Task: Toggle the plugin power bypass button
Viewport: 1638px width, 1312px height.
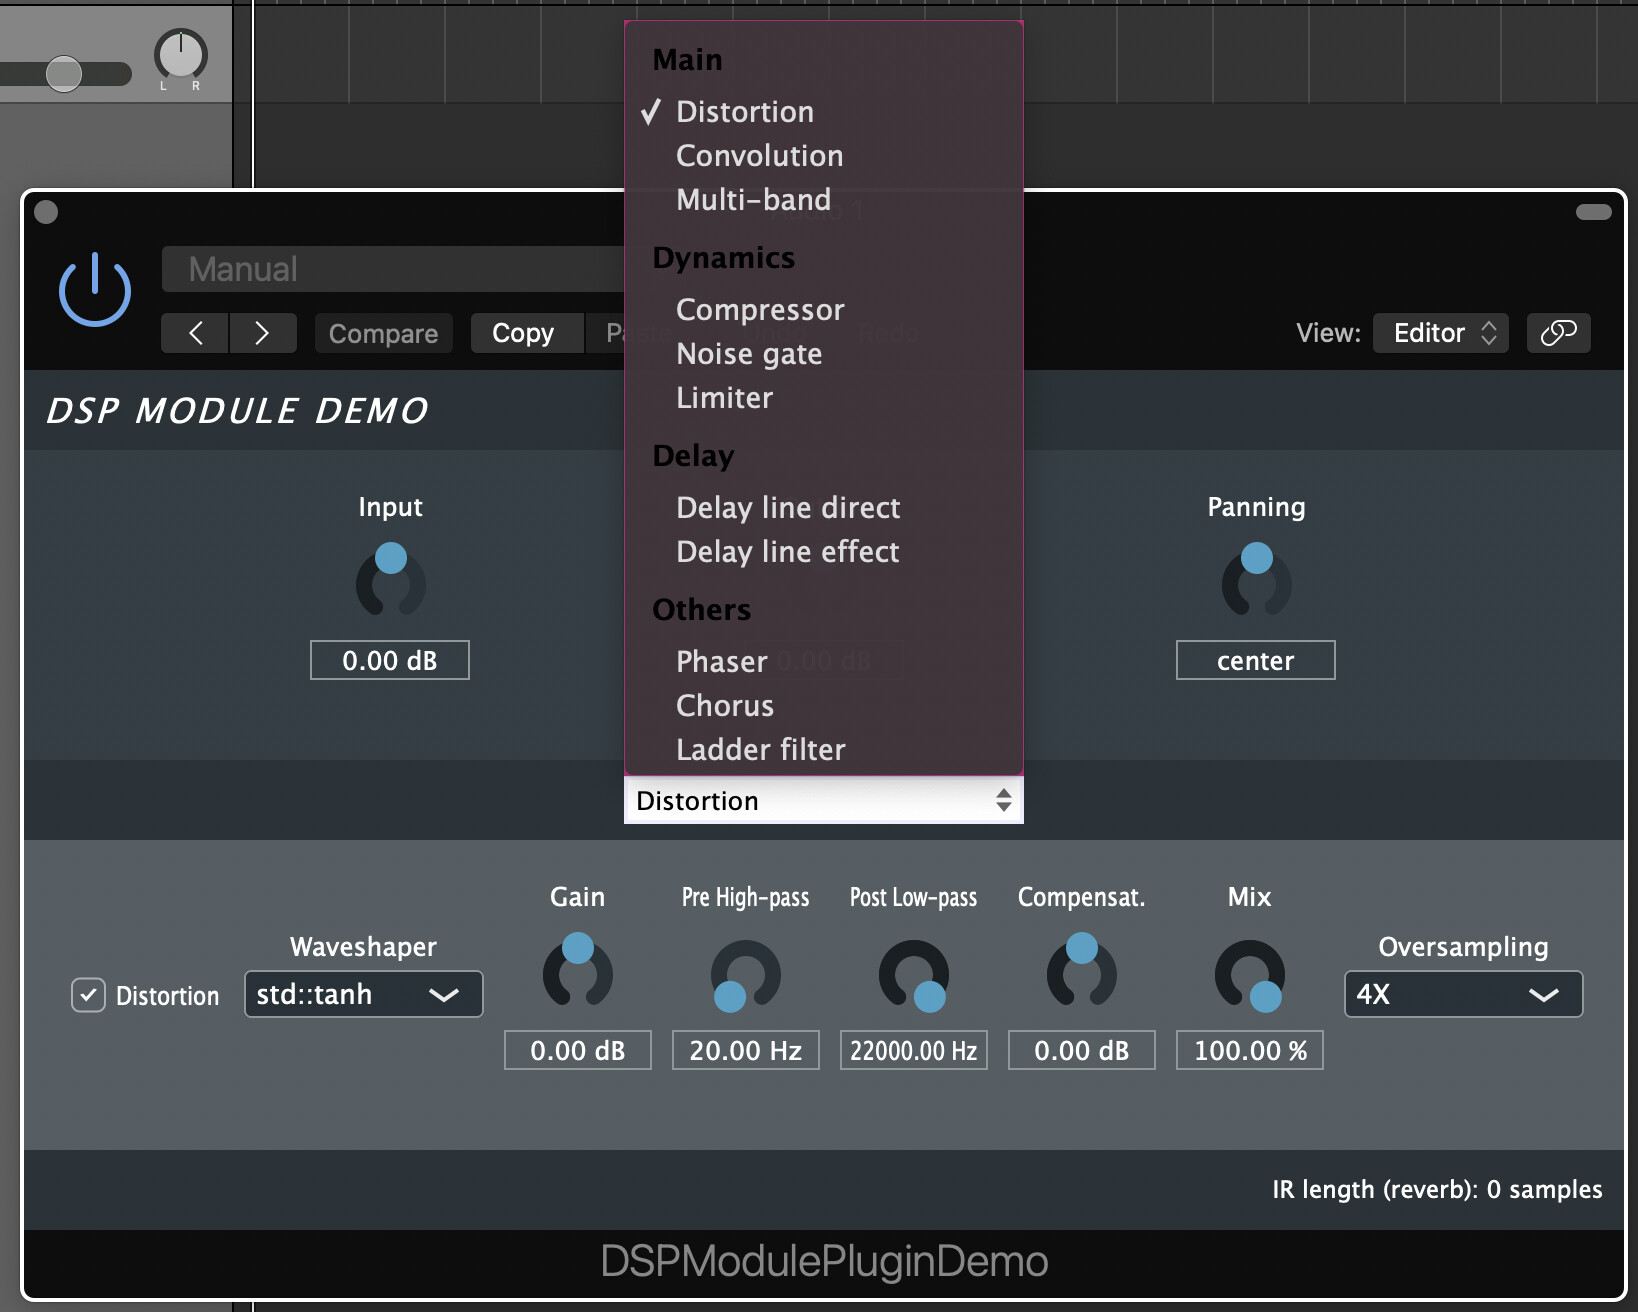Action: [x=95, y=290]
